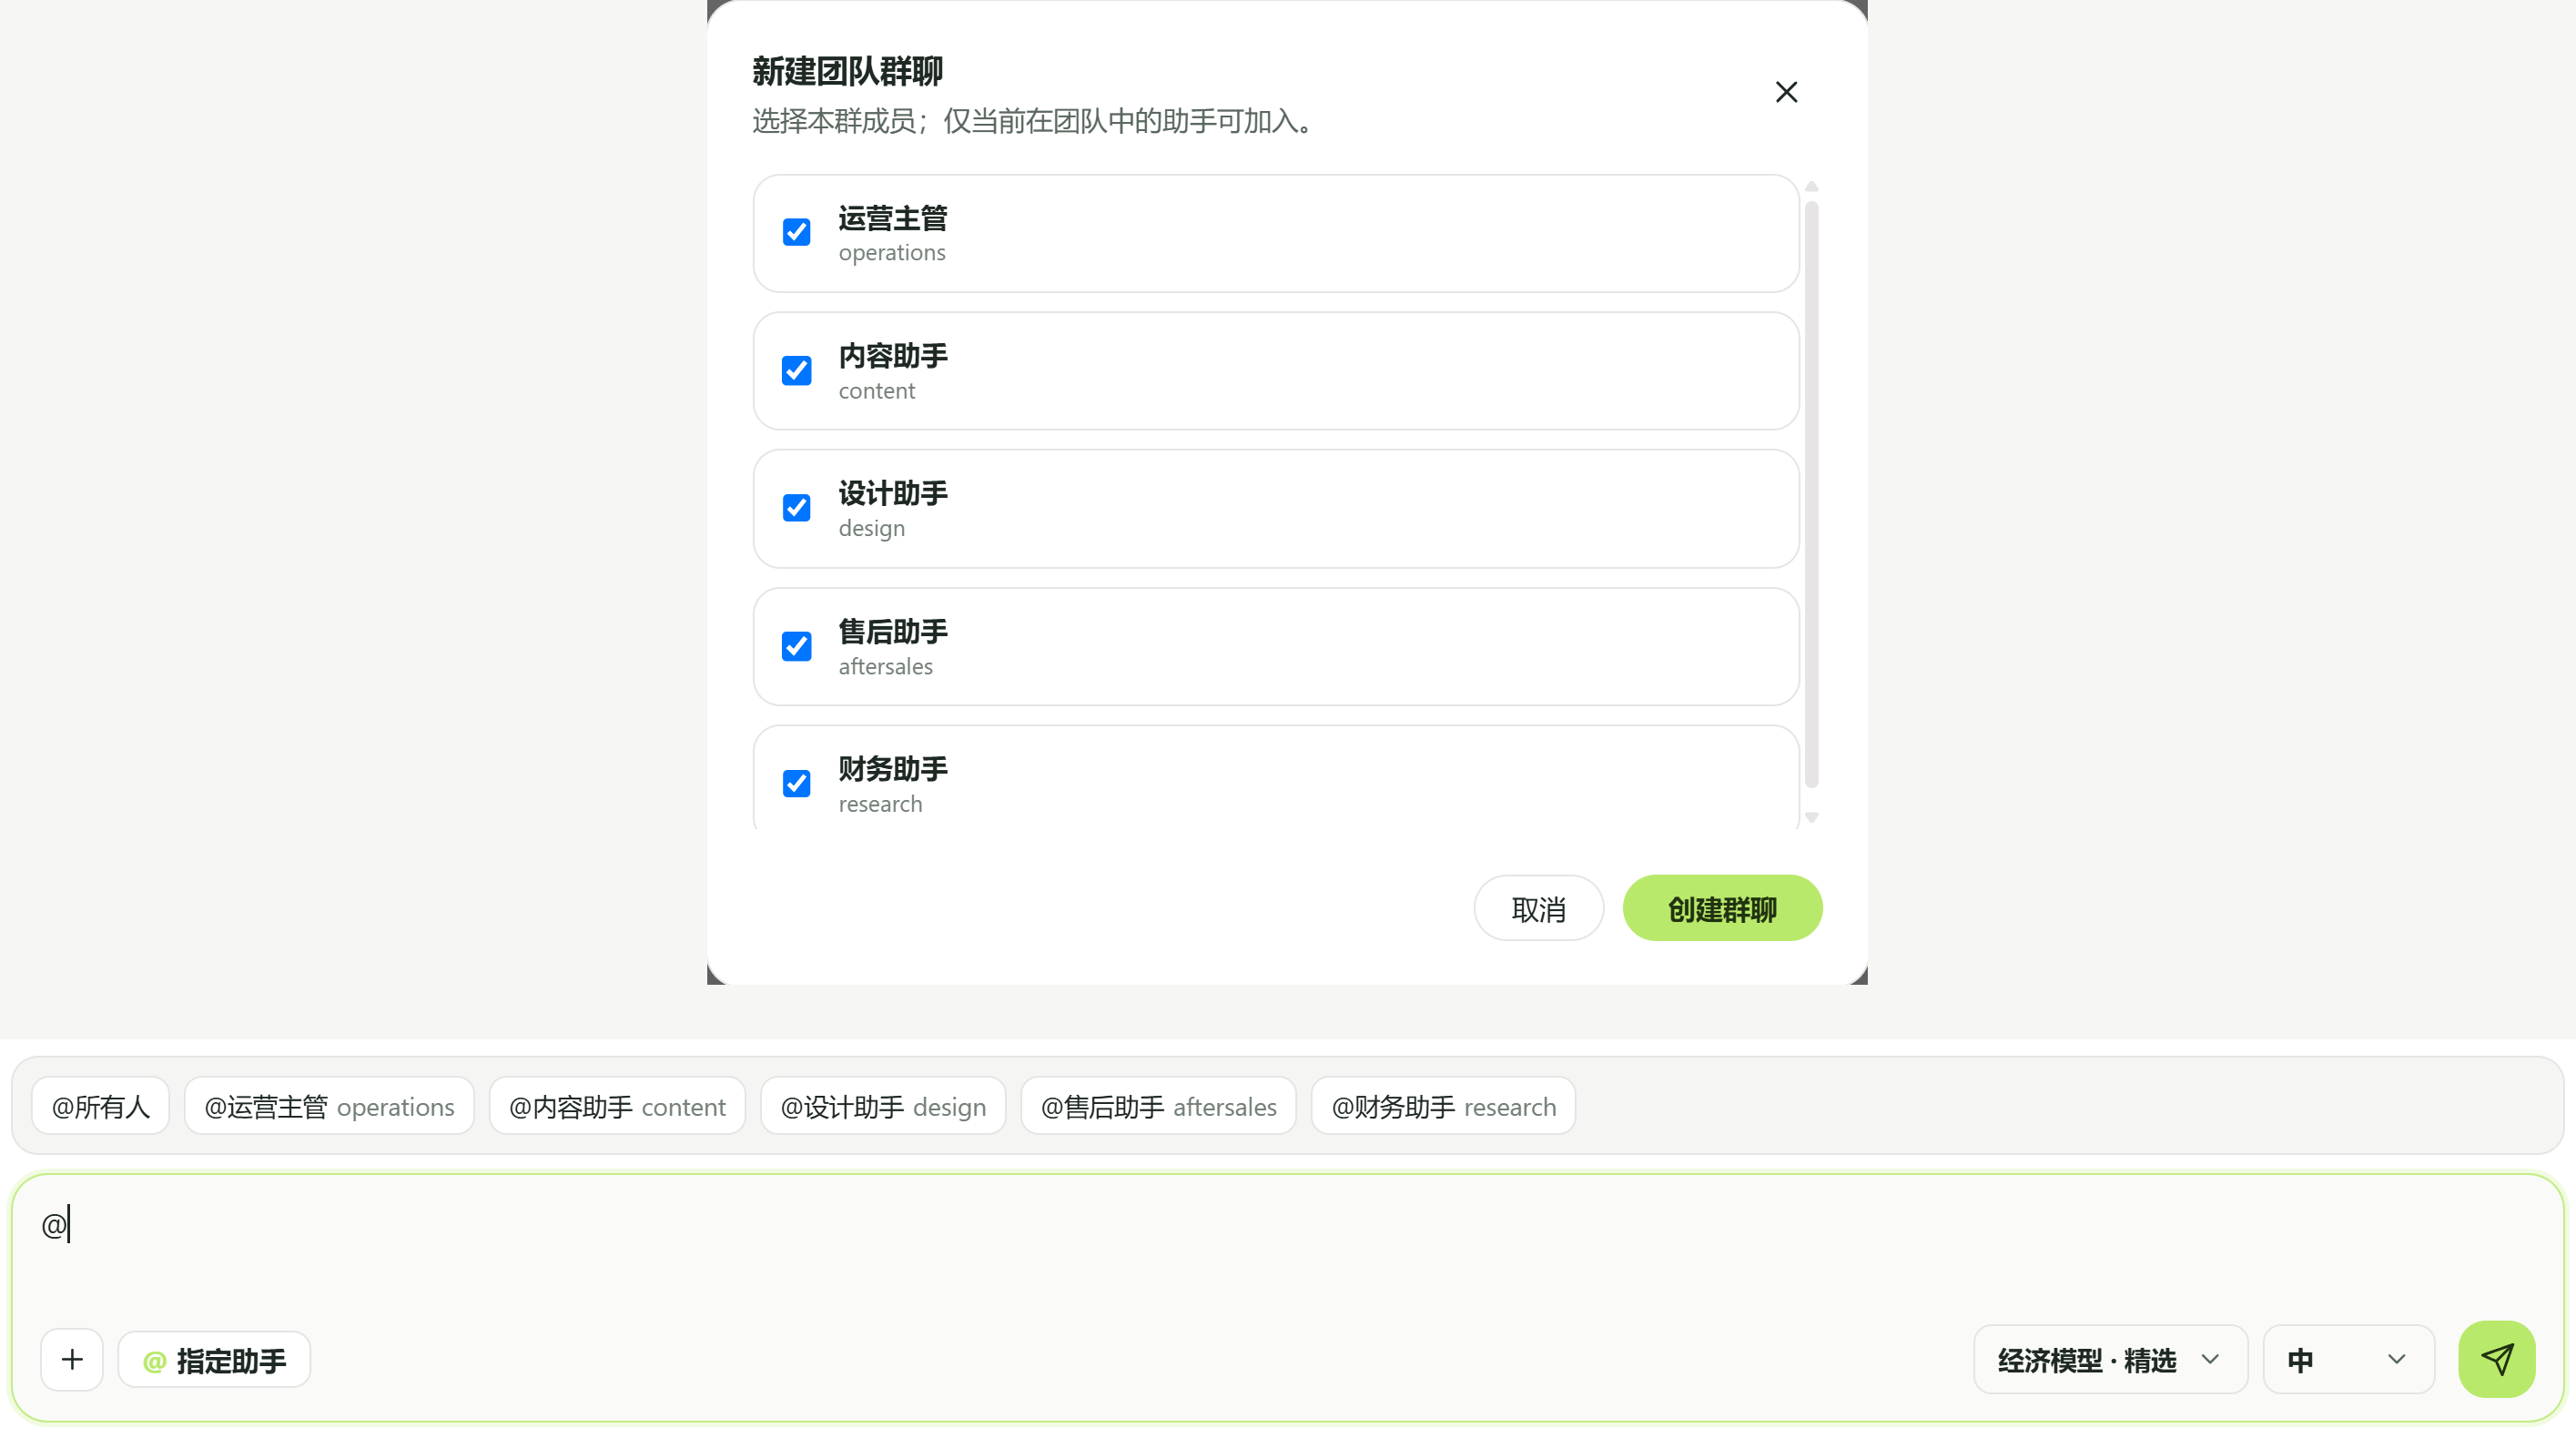The width and height of the screenshot is (2576, 1438).
Task: Click the 运营主管 member name text
Action: click(892, 218)
